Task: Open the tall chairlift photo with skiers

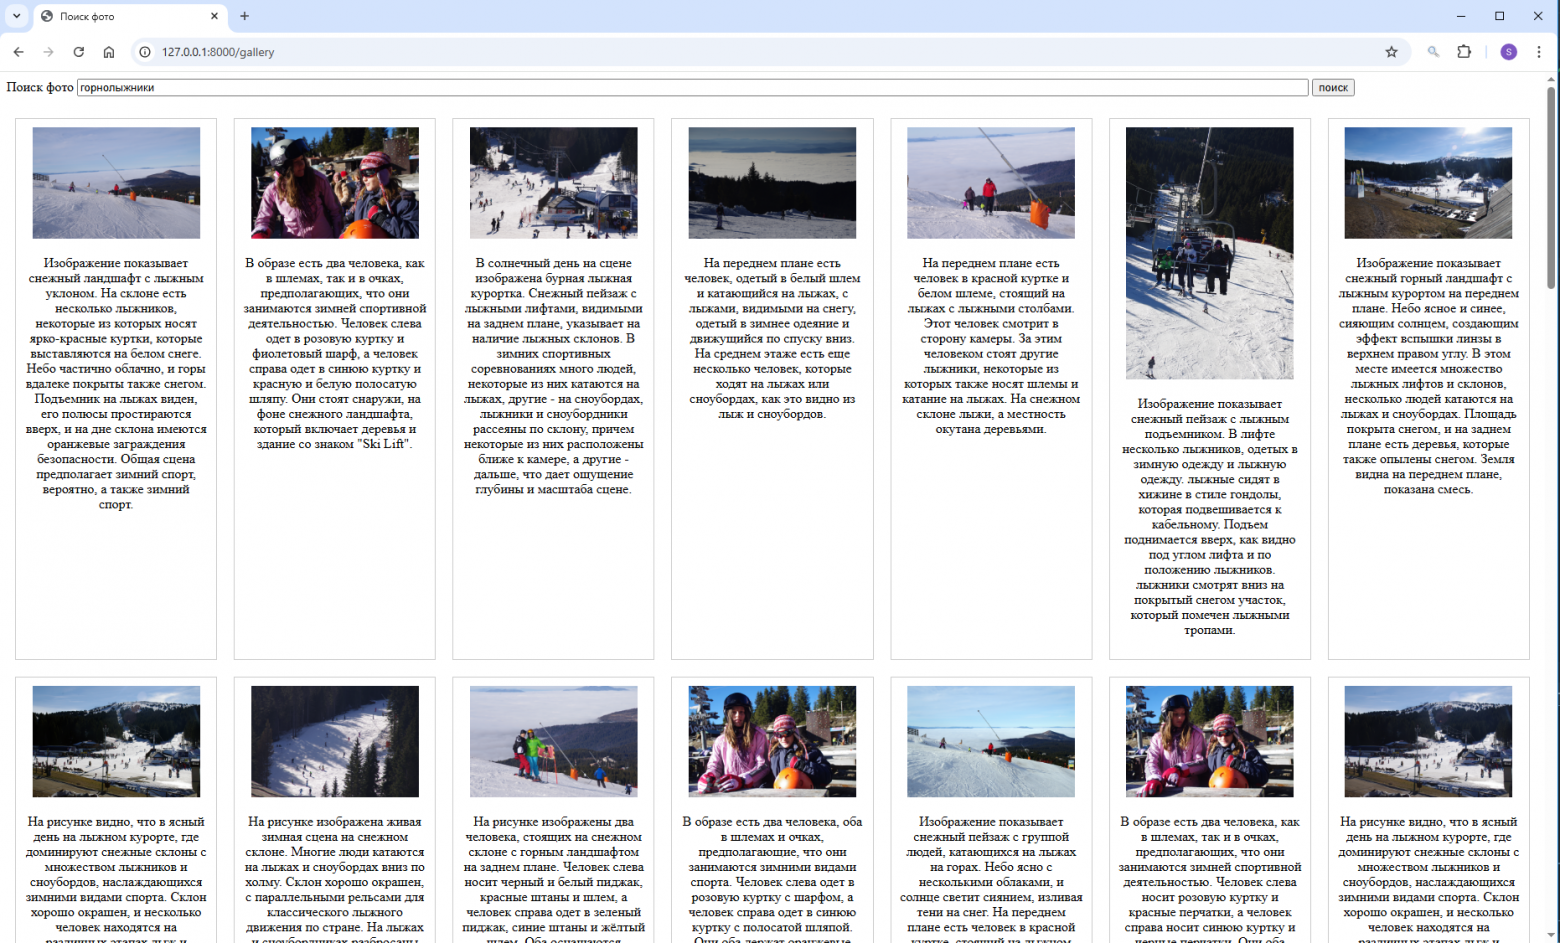Action: click(x=1209, y=253)
